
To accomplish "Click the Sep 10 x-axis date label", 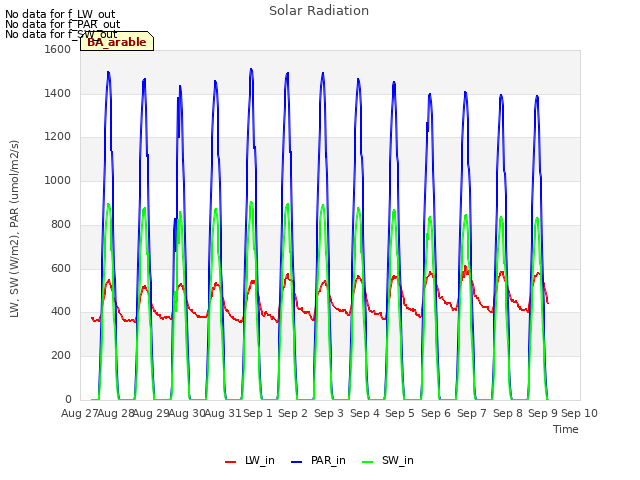I will click(579, 413).
